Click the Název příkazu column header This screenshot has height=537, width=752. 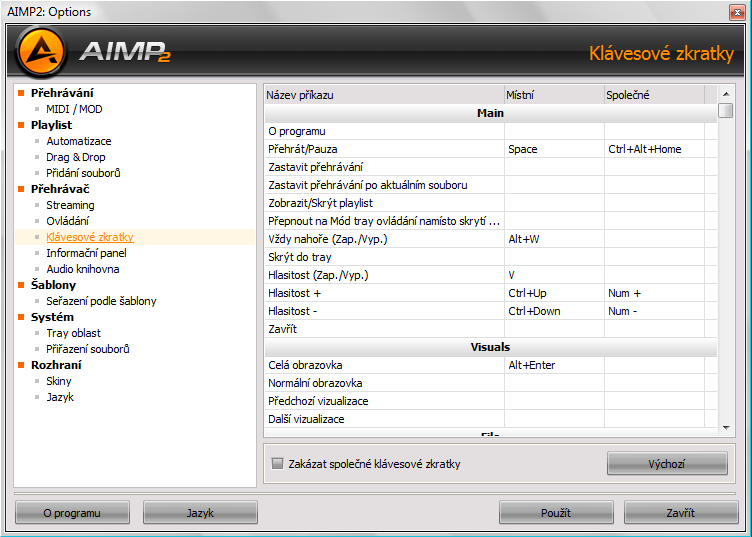(384, 95)
